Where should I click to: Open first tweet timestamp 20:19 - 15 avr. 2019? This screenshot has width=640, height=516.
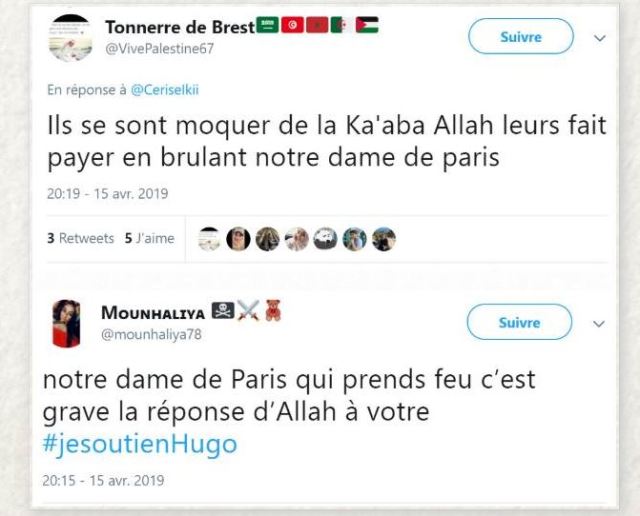107,193
